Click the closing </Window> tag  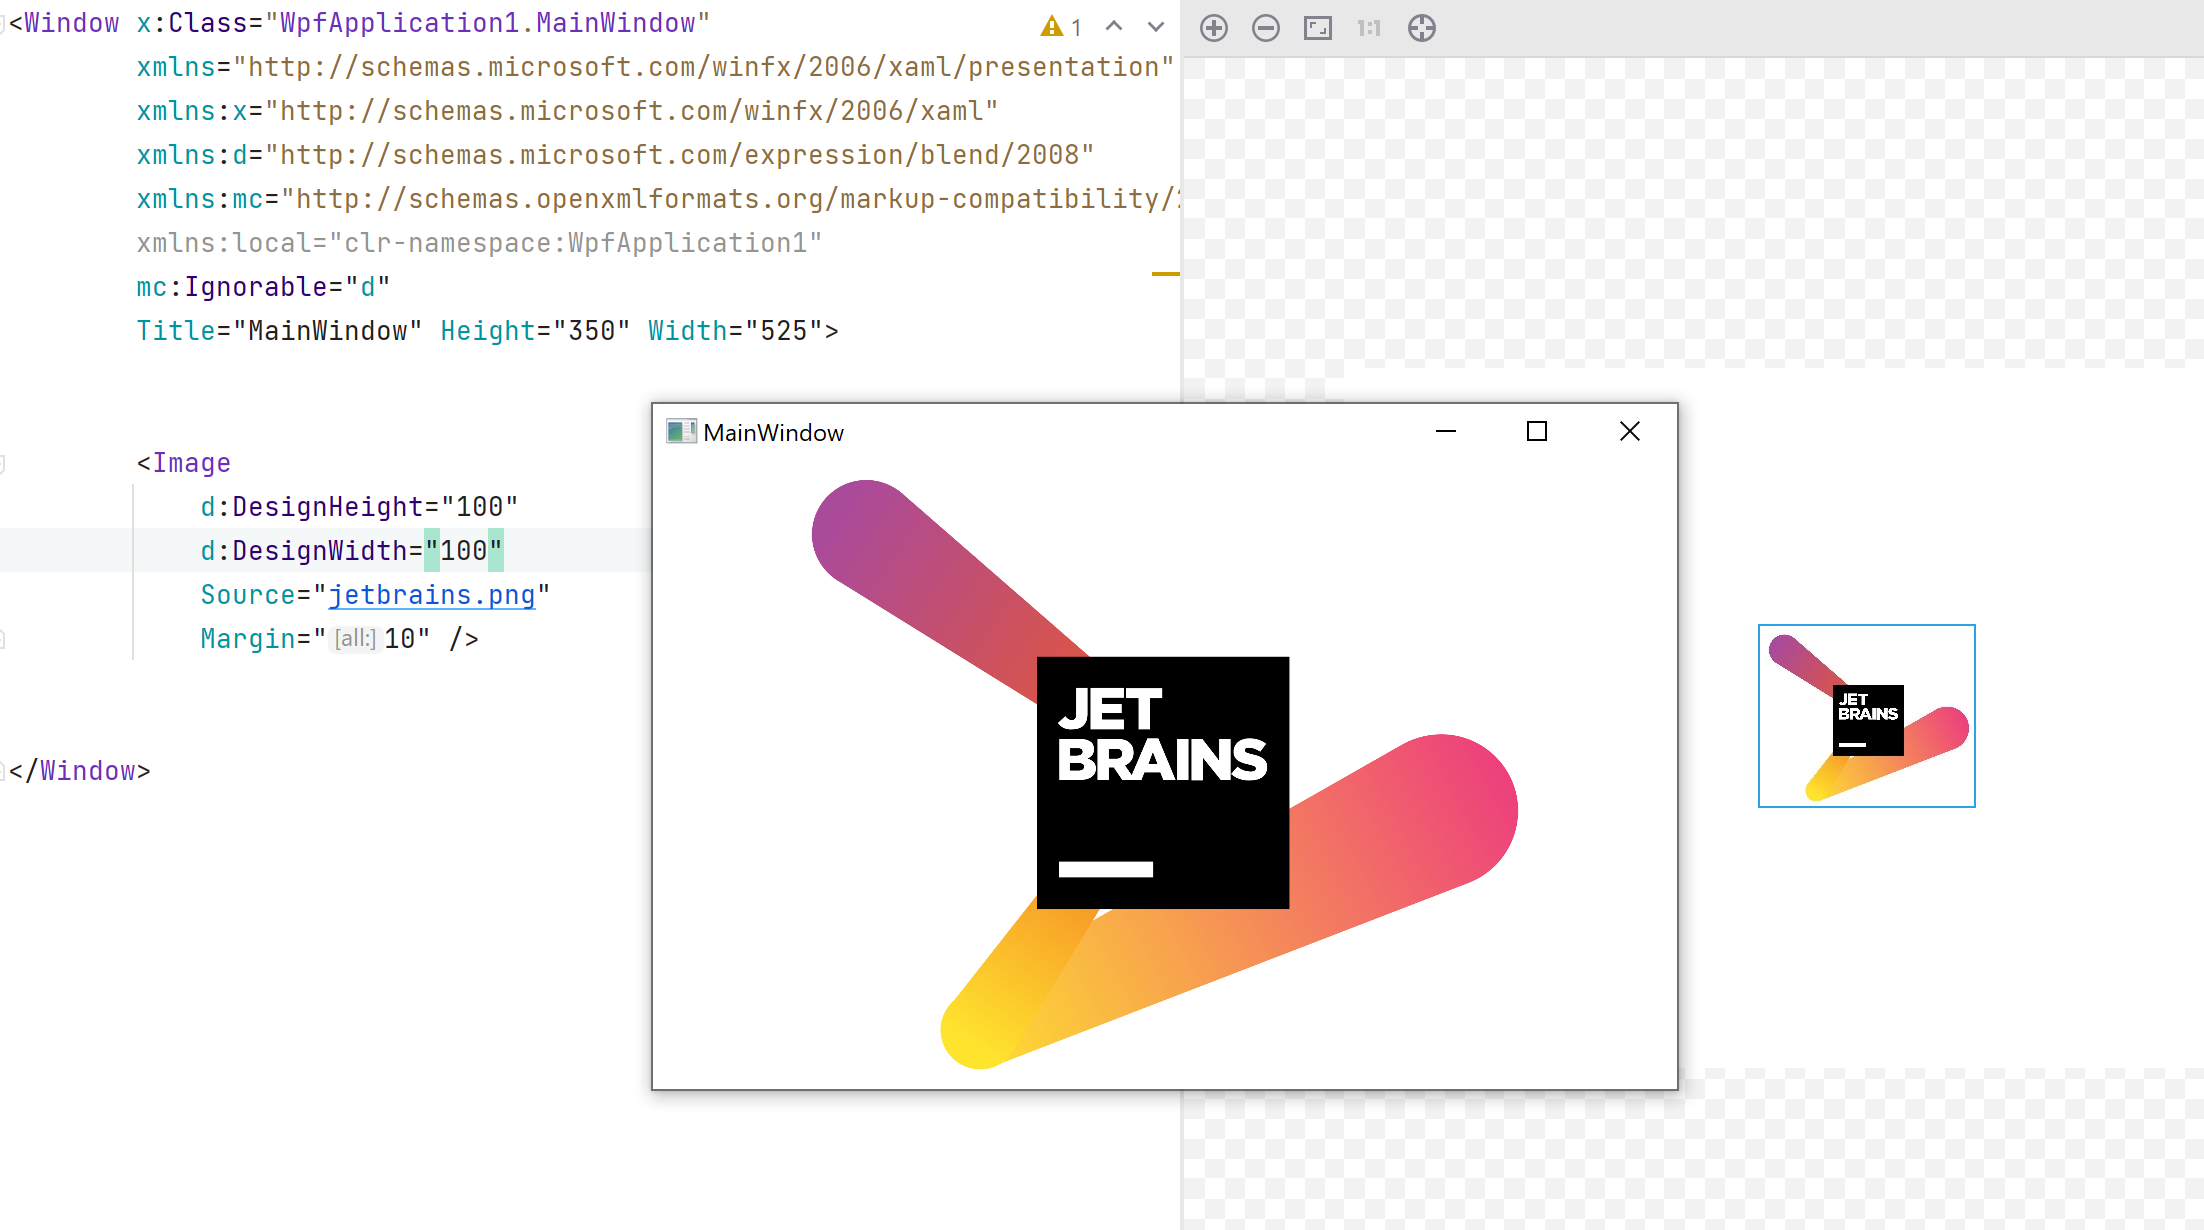point(80,771)
